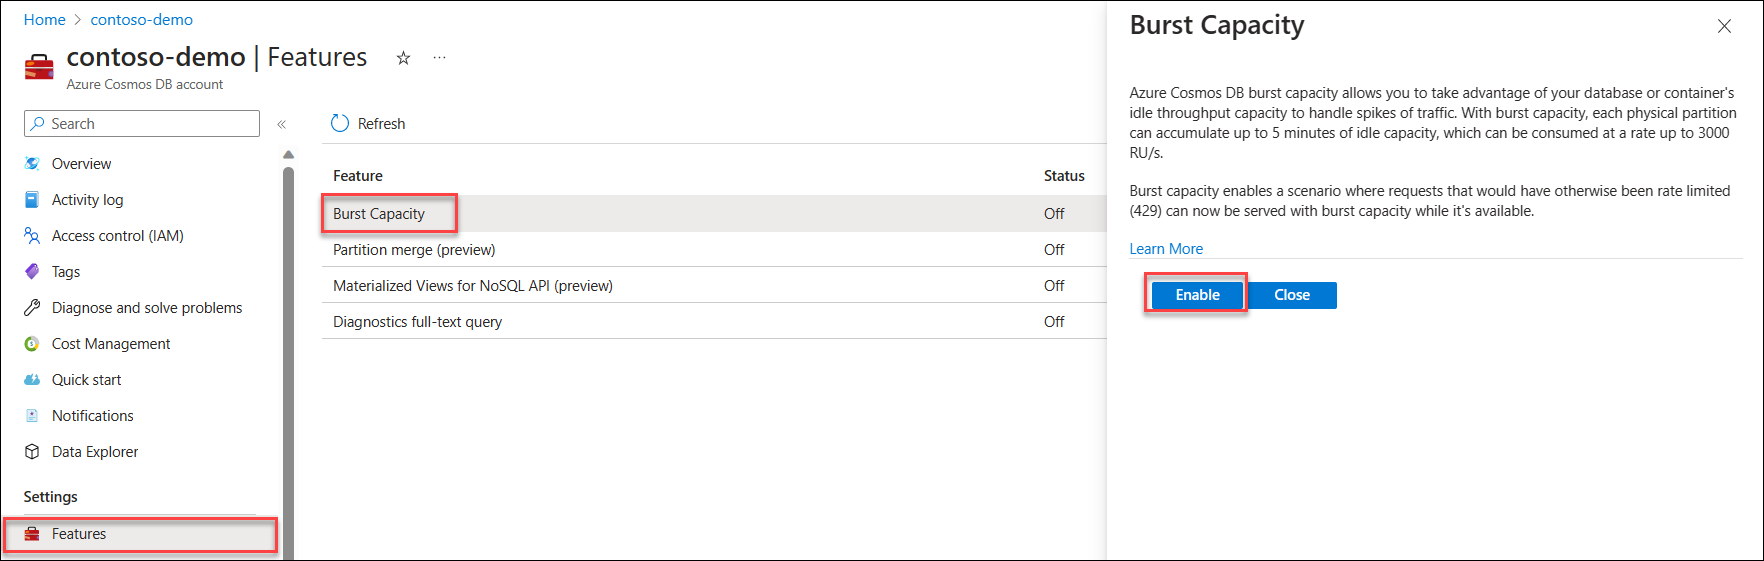Screen dimensions: 1764x561
Task: Click the Refresh icon in toolbar
Action: [340, 123]
